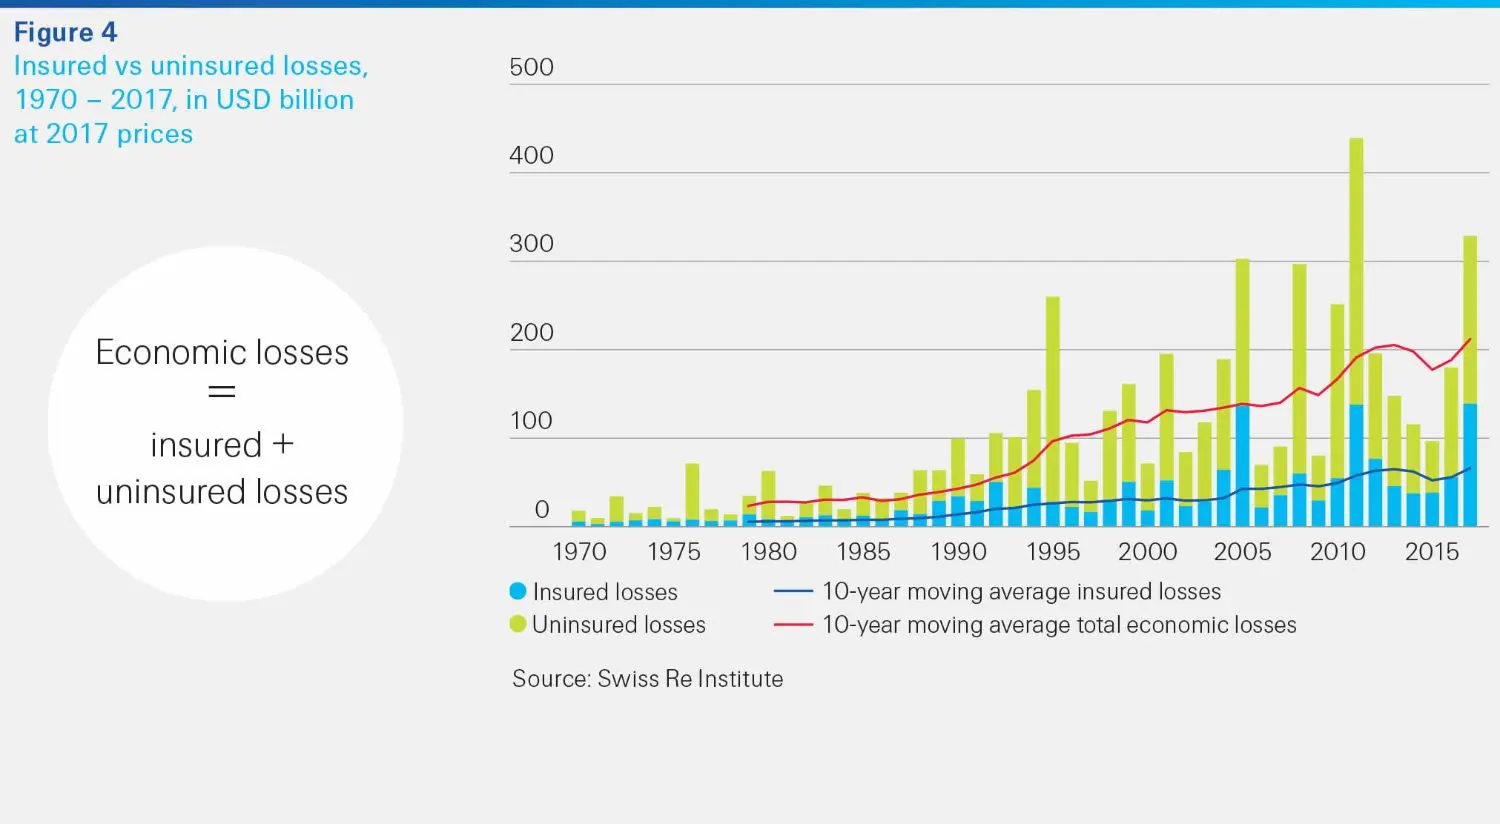Click the 200 gridline on the chart
Viewport: 1500px width, 824px height.
[531, 332]
